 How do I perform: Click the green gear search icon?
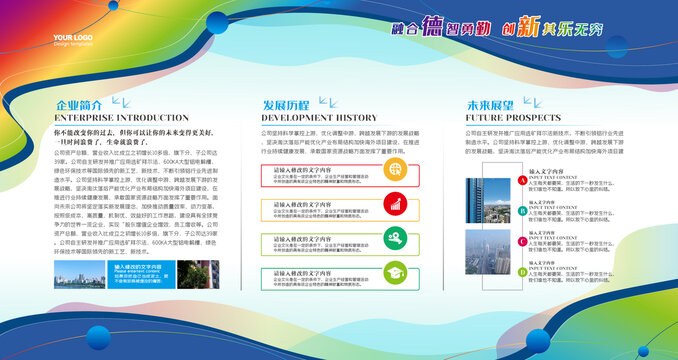tap(395, 238)
